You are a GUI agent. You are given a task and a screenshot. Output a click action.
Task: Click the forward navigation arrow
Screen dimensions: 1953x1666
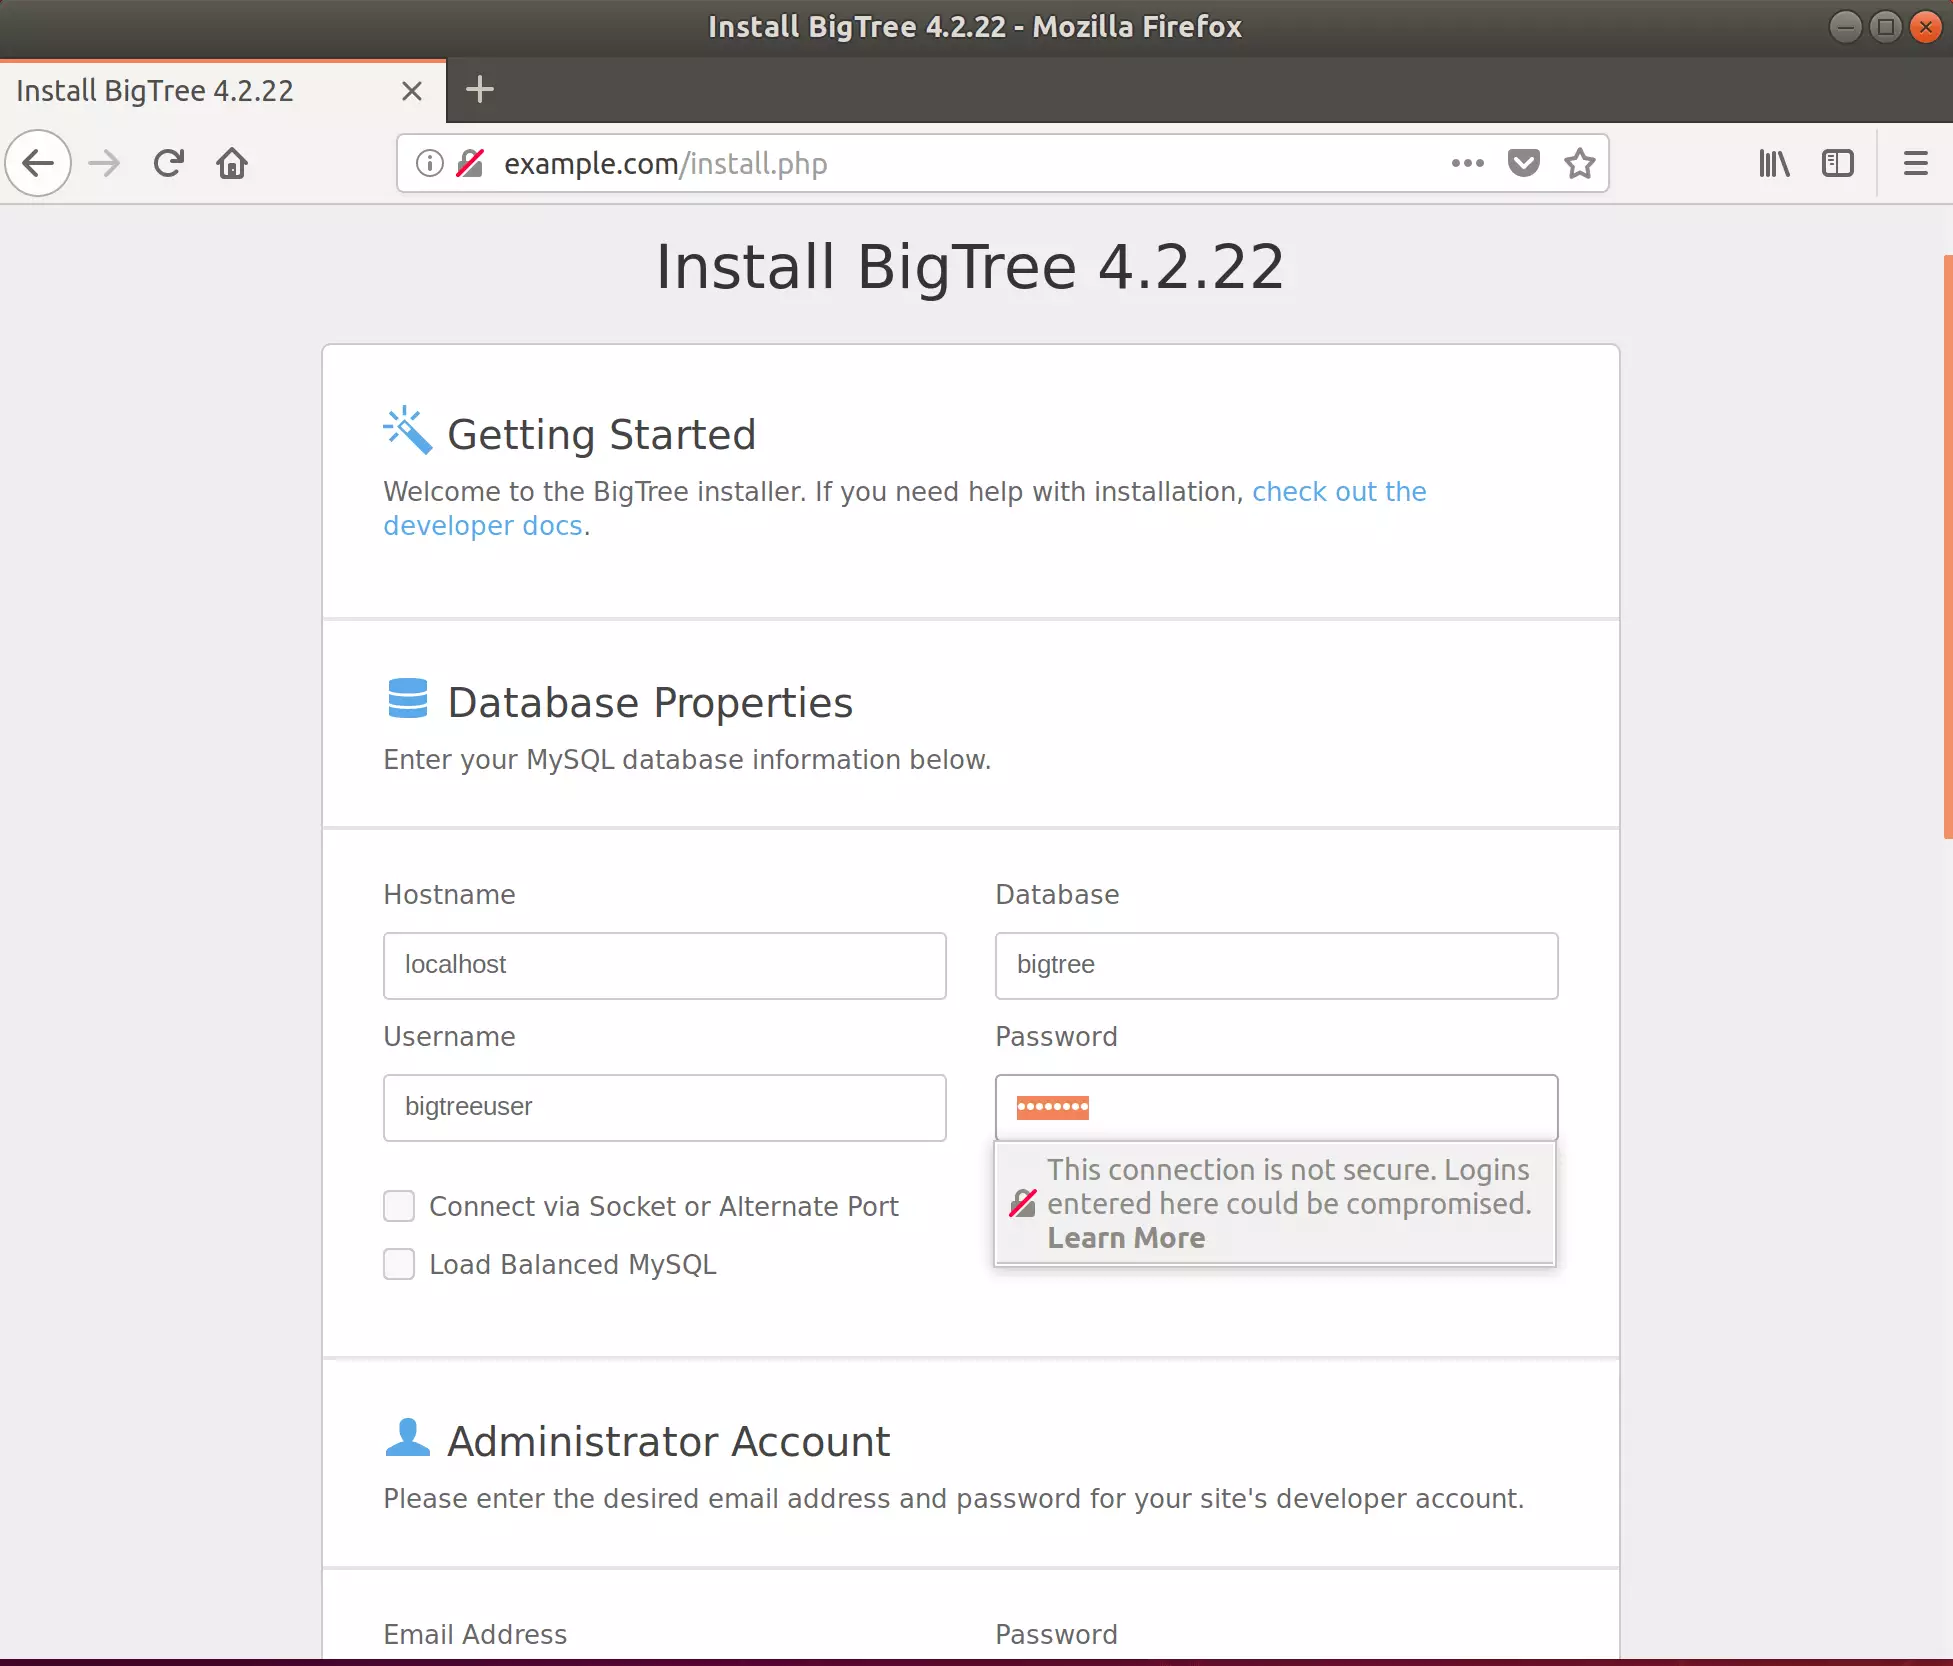(104, 163)
